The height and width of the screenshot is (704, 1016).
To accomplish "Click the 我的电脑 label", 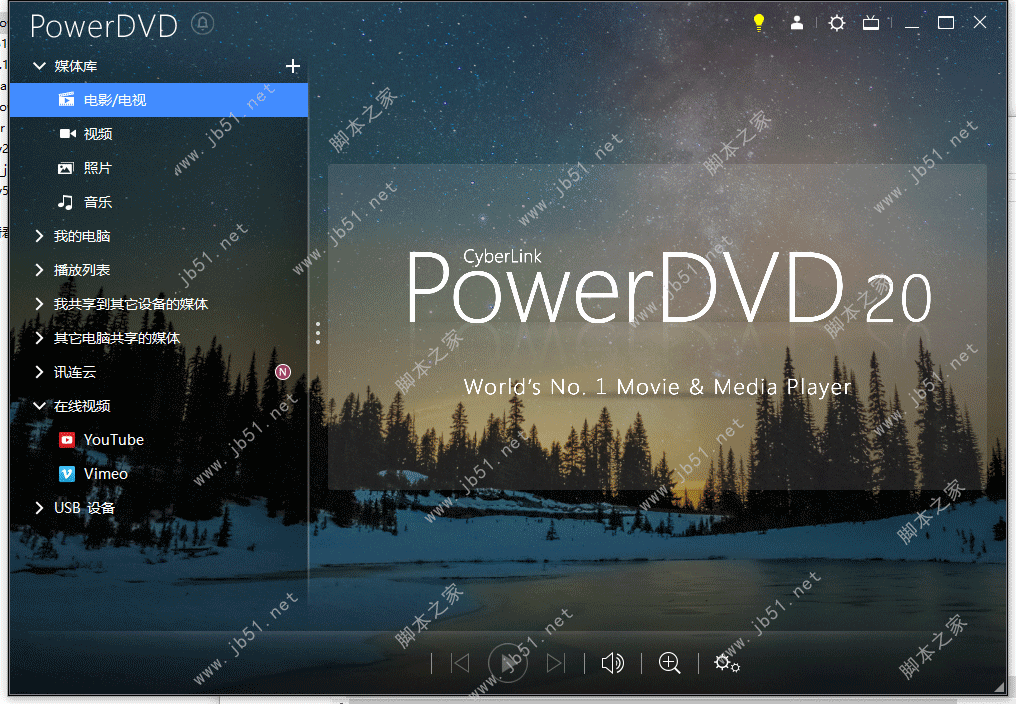I will pyautogui.click(x=82, y=236).
